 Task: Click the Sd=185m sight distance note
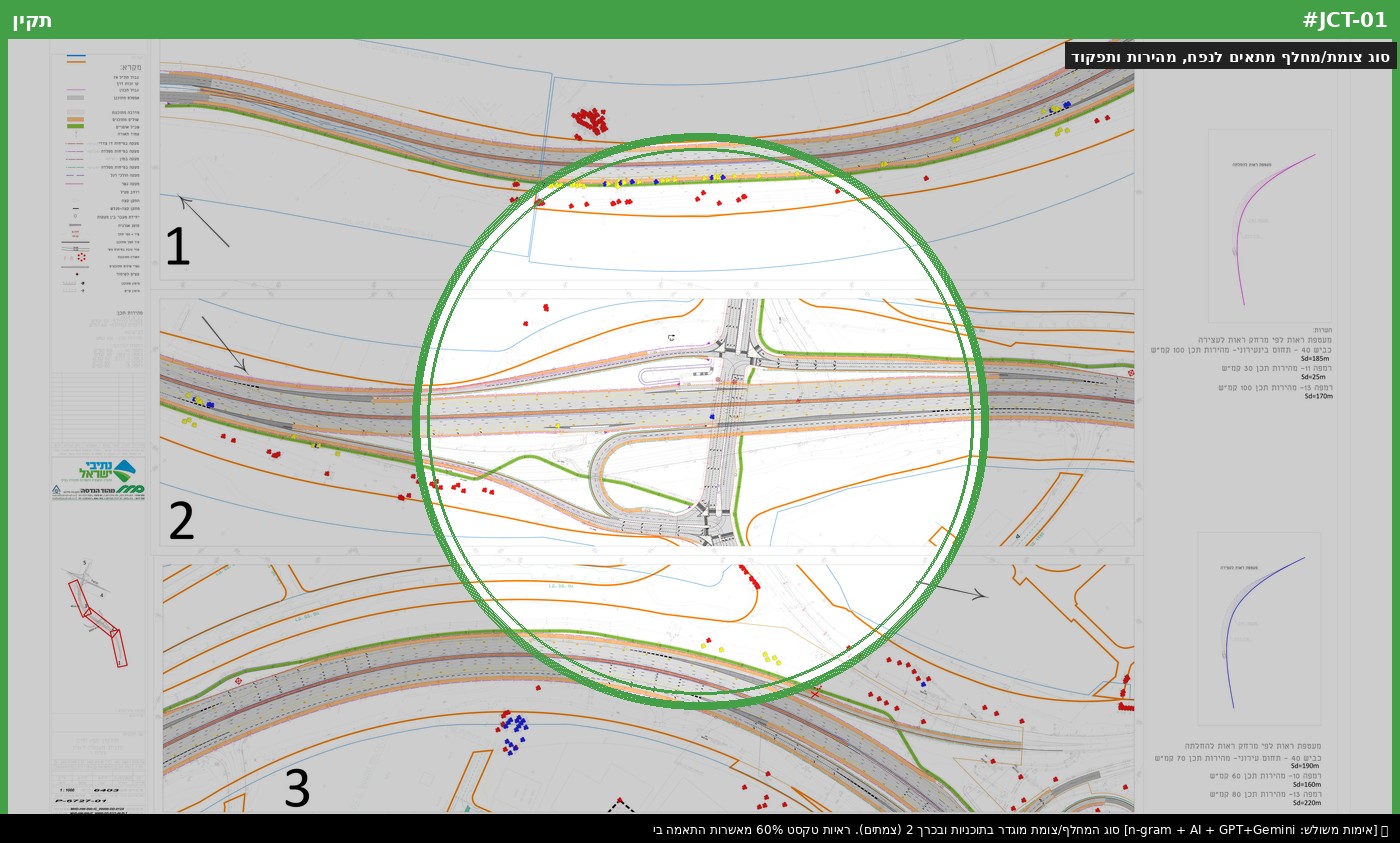pos(1314,358)
